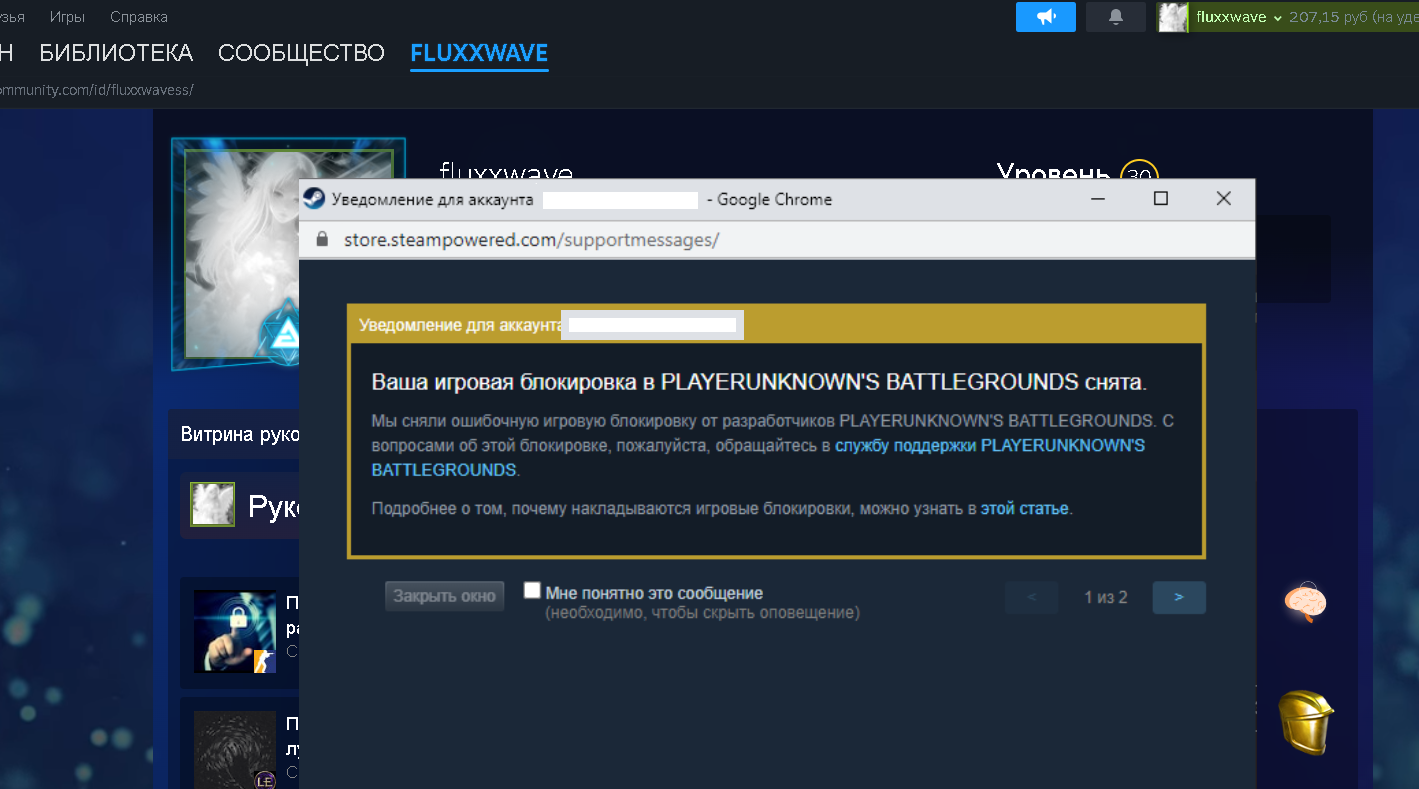1419x789 pixels.
Task: Click the yellow Уведомление для аккаунта header
Action: coord(776,325)
